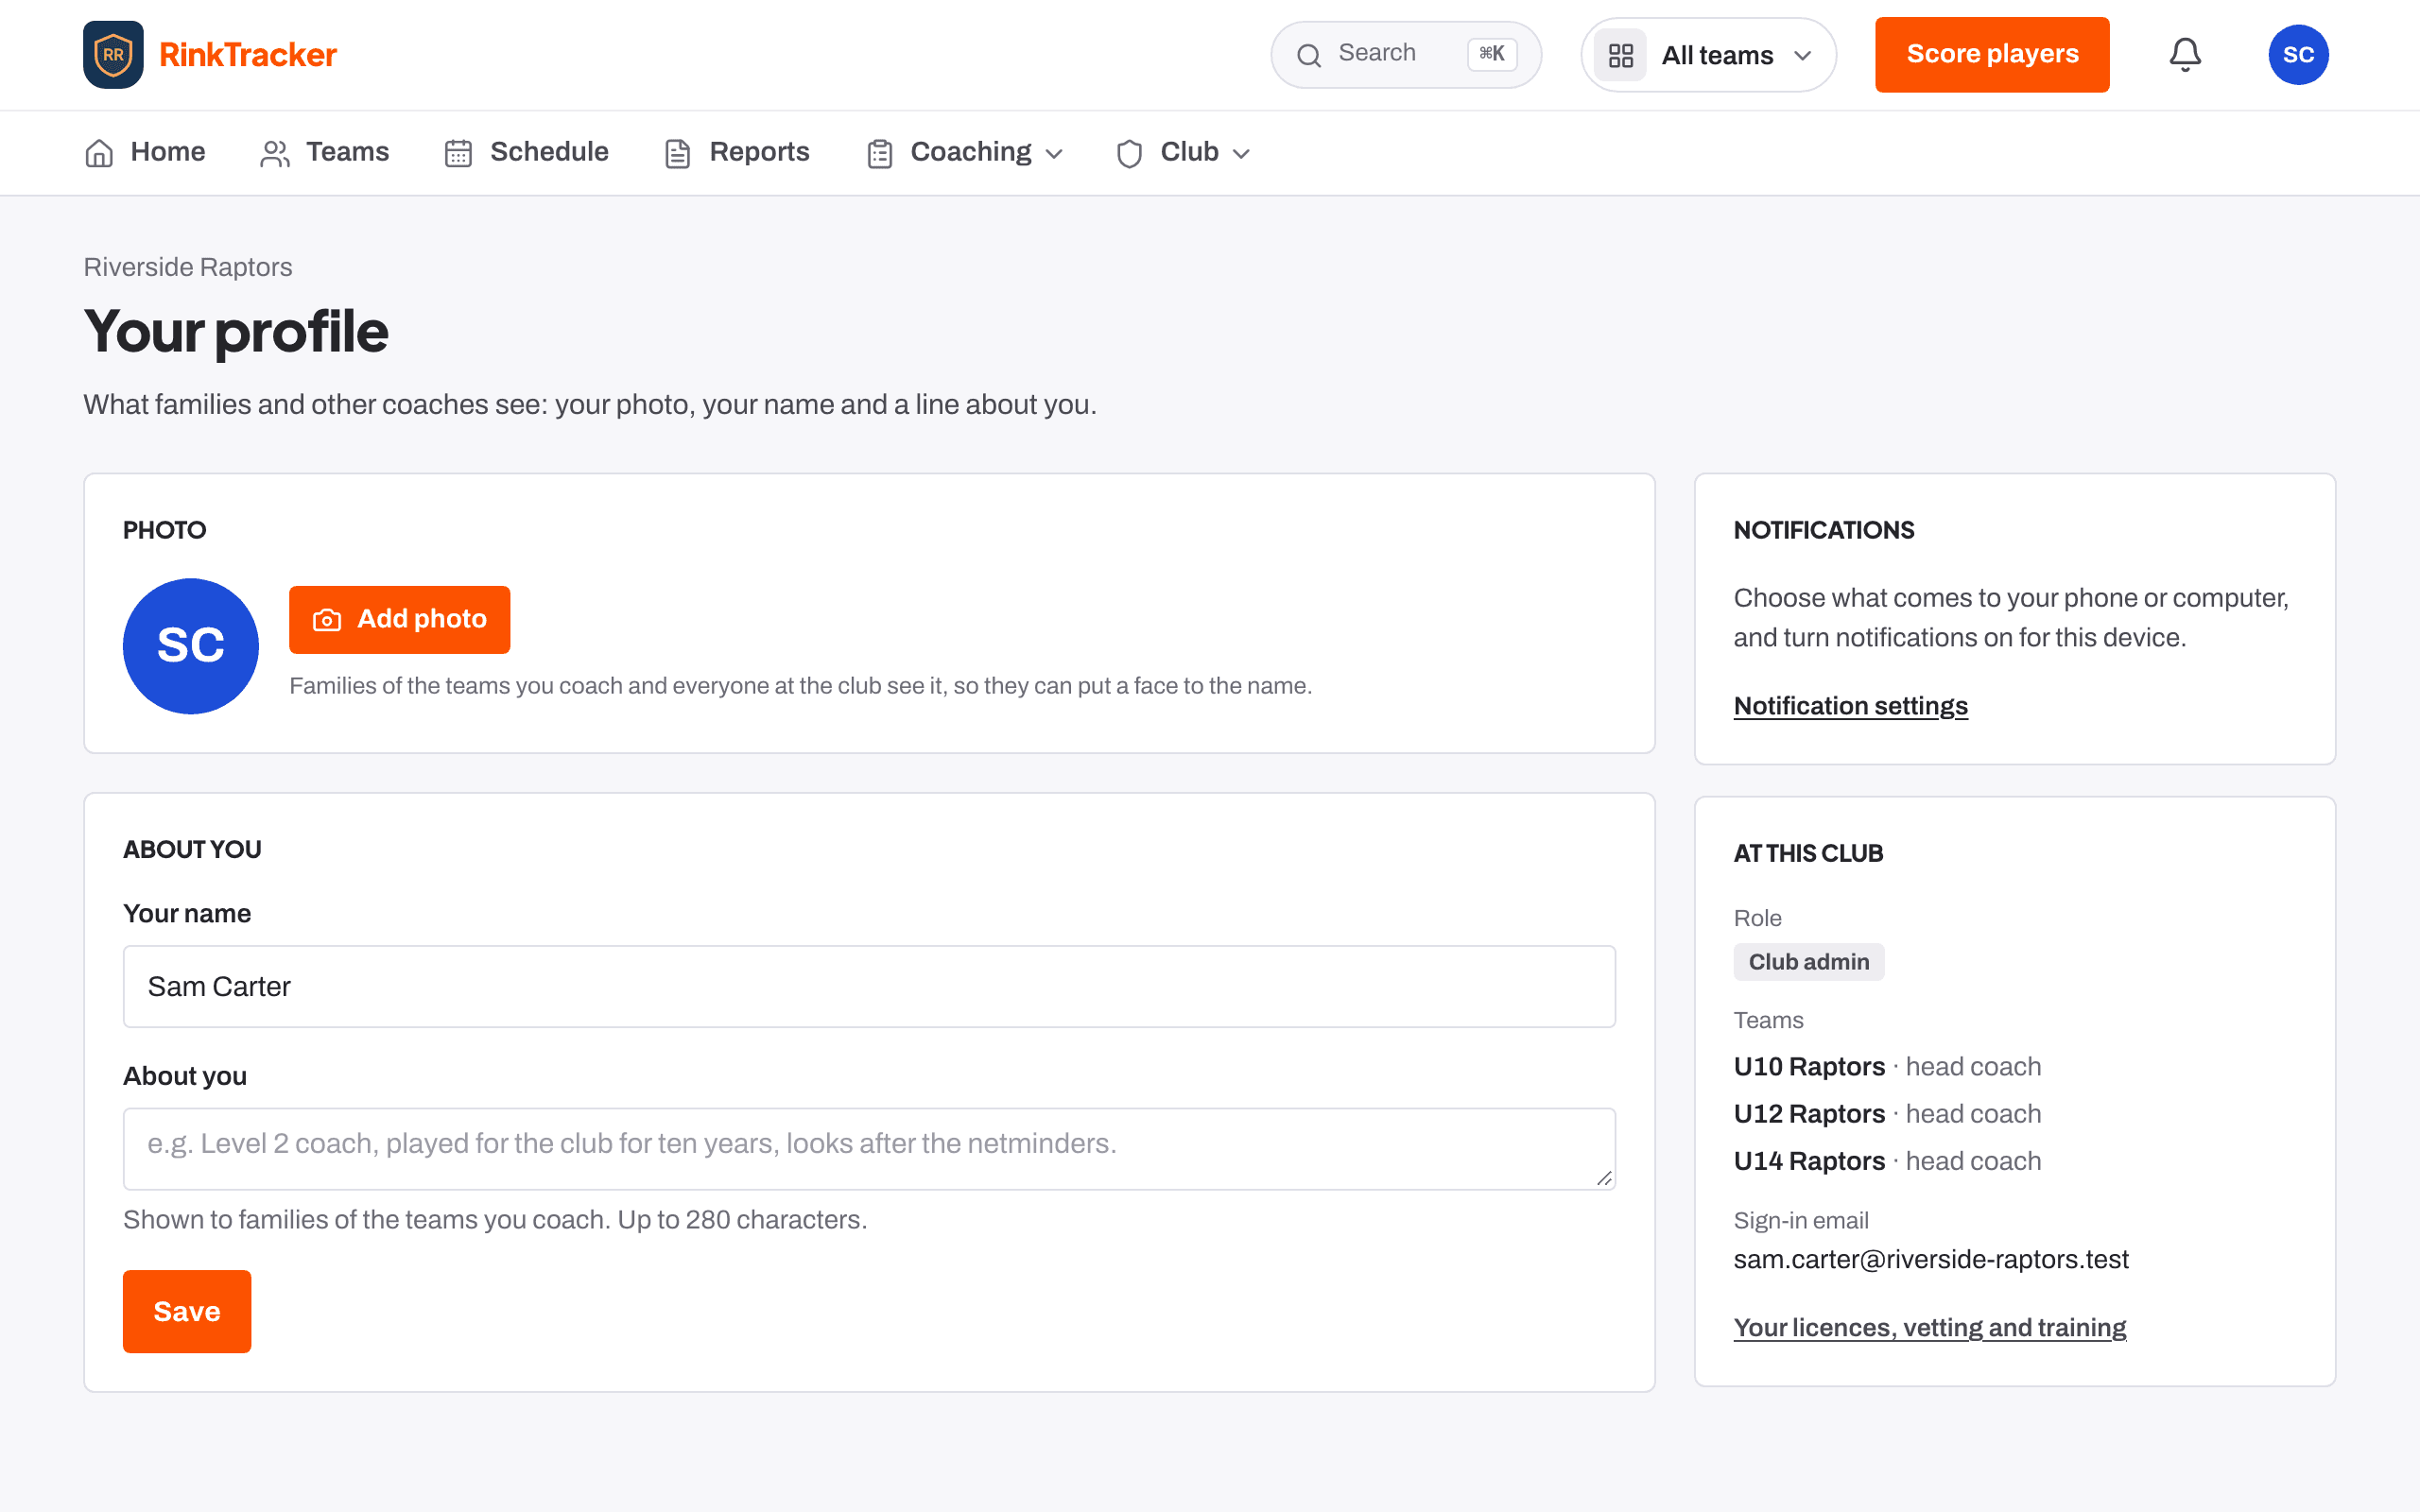The width and height of the screenshot is (2420, 1512).
Task: Click the search magnifier icon
Action: (x=1309, y=55)
